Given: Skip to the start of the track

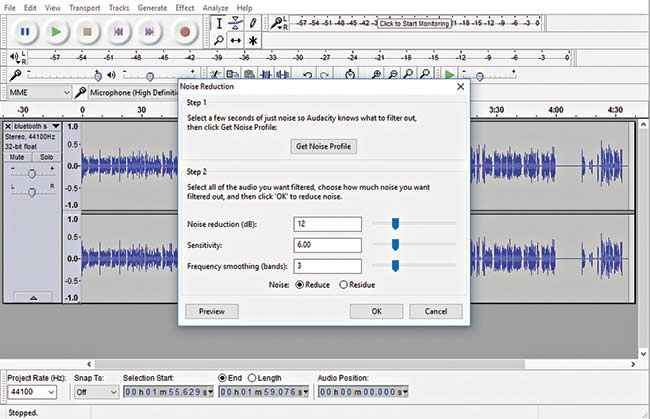Looking at the screenshot, I should click(x=119, y=31).
